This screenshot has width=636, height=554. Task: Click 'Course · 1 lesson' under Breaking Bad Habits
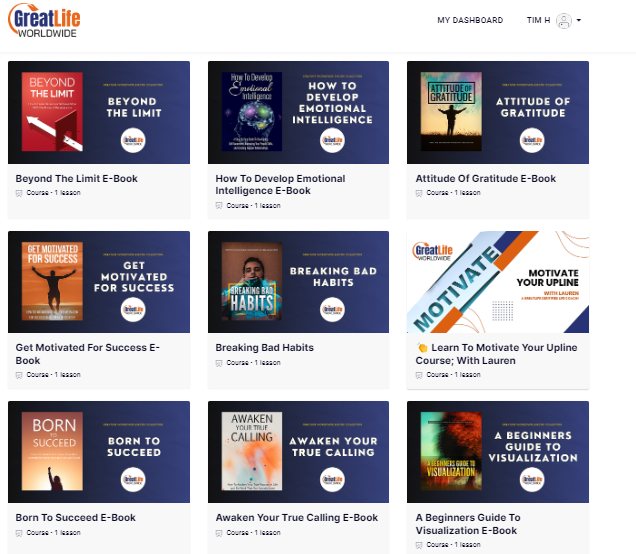coord(254,363)
